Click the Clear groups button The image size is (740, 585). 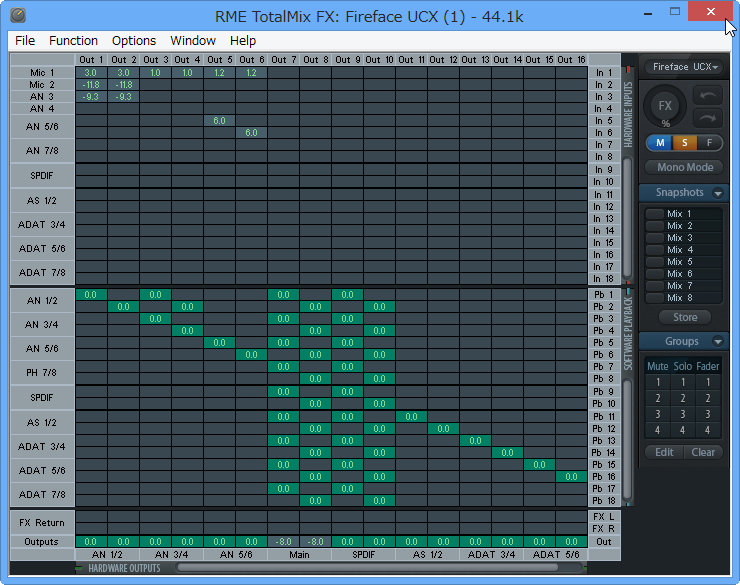click(x=703, y=452)
